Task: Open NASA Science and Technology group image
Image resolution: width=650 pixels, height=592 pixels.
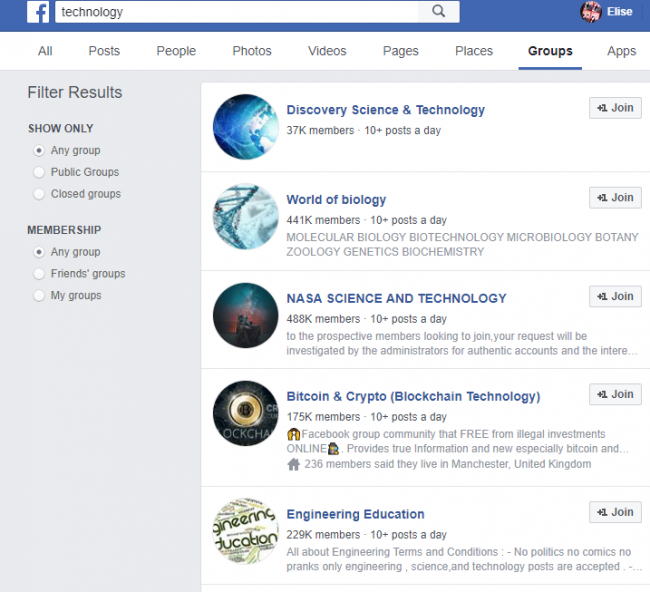Action: (245, 315)
